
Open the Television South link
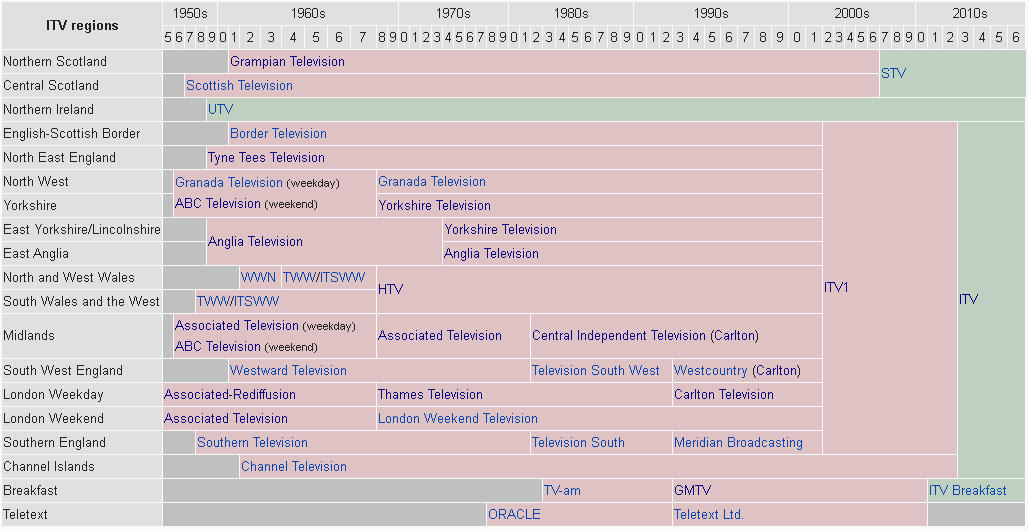(578, 442)
